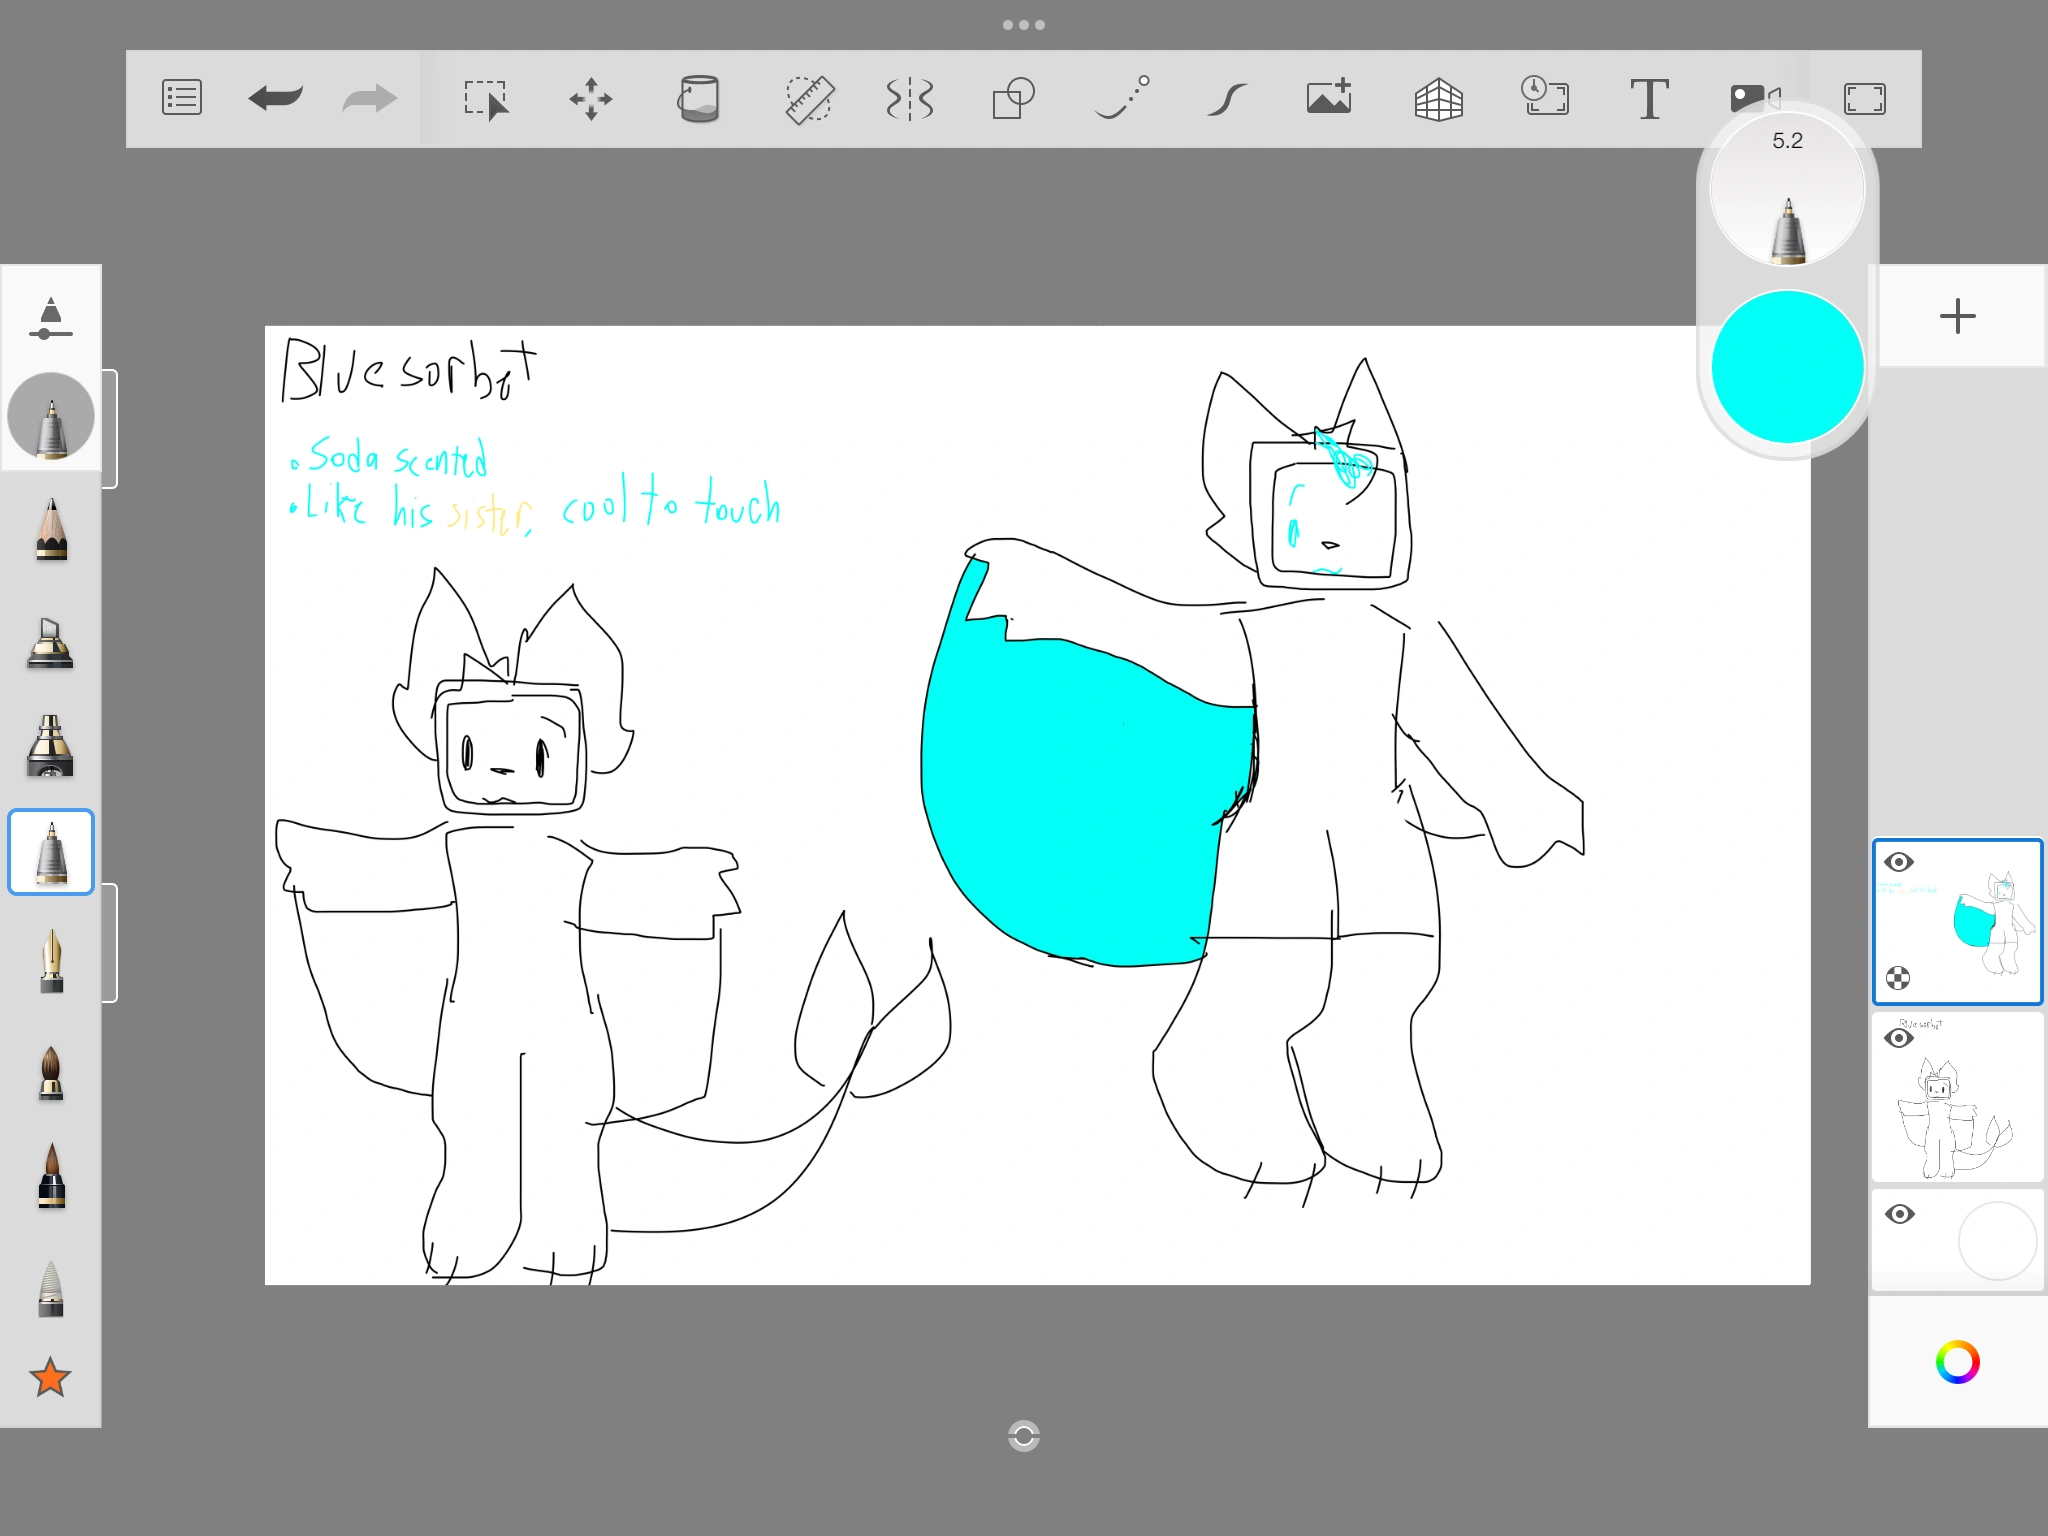Image resolution: width=2048 pixels, height=1536 pixels.
Task: Open the Favorites tools star
Action: [x=51, y=1378]
